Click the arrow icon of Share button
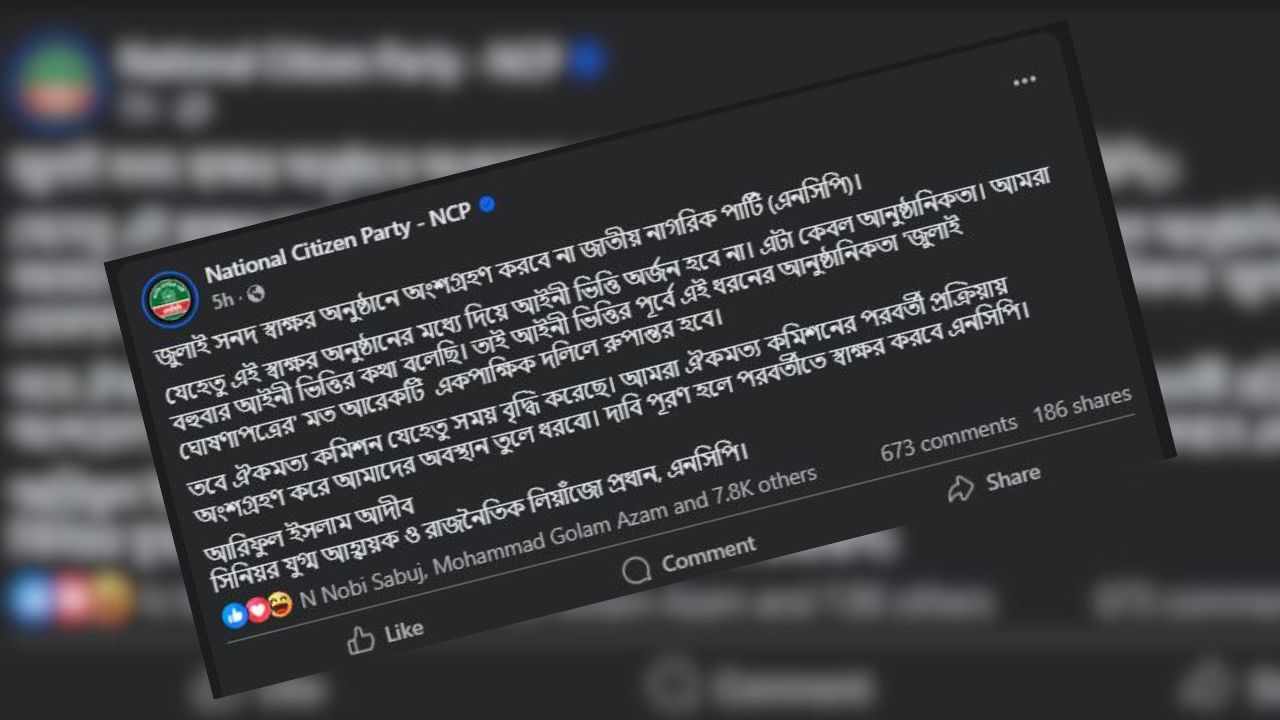The height and width of the screenshot is (720, 1280). click(961, 488)
